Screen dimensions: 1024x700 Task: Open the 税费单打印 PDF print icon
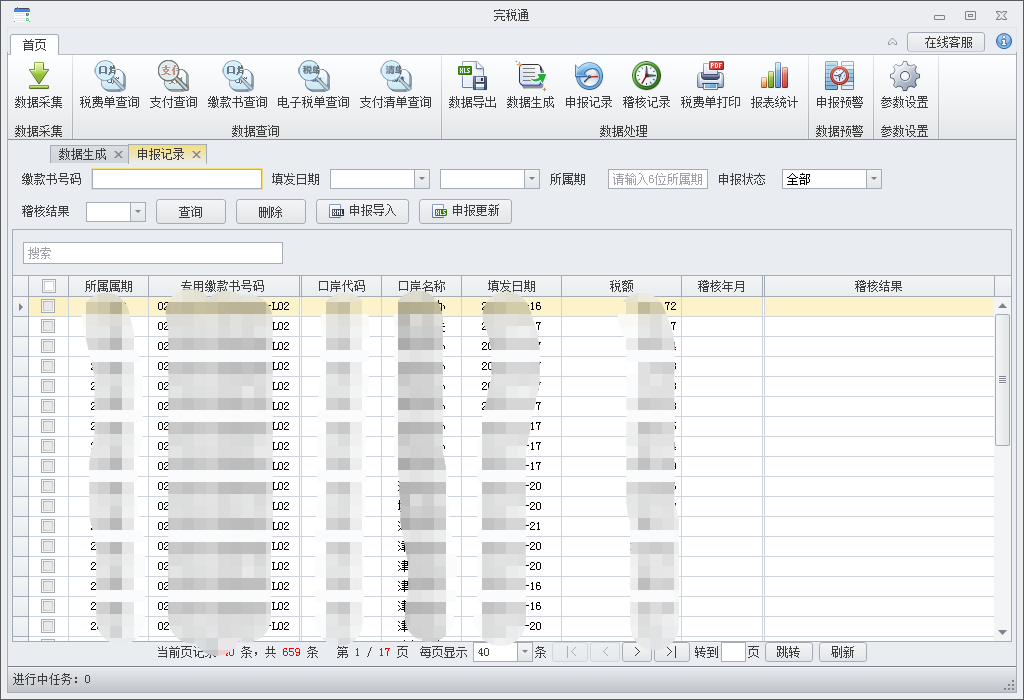pyautogui.click(x=711, y=85)
